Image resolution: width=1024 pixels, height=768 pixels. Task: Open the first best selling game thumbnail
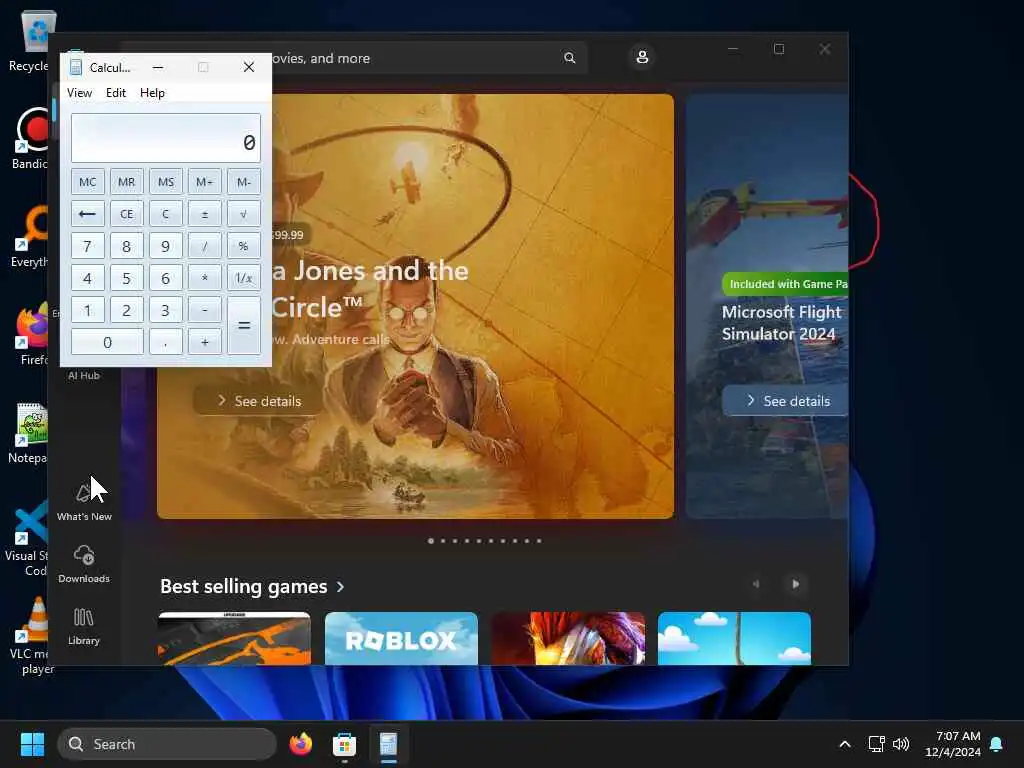(234, 638)
